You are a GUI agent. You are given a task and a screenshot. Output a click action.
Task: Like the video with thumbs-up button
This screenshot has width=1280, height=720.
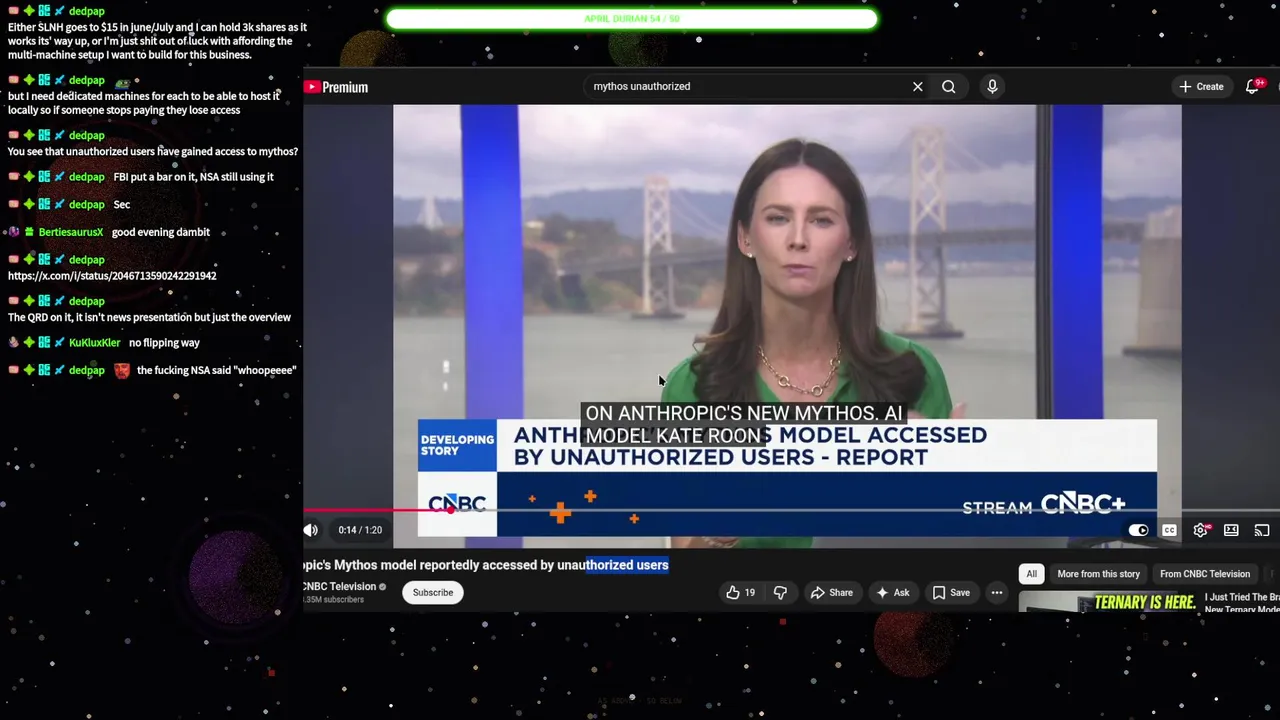pyautogui.click(x=741, y=593)
